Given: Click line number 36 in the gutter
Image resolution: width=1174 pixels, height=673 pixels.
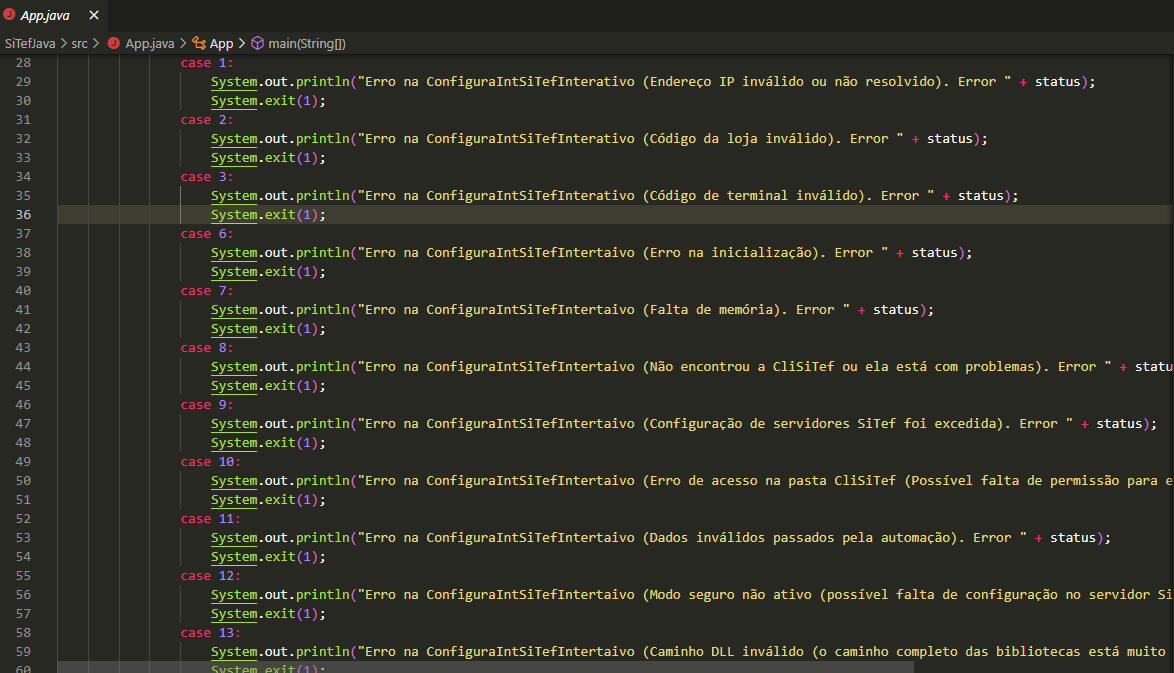Looking at the screenshot, I should (23, 215).
